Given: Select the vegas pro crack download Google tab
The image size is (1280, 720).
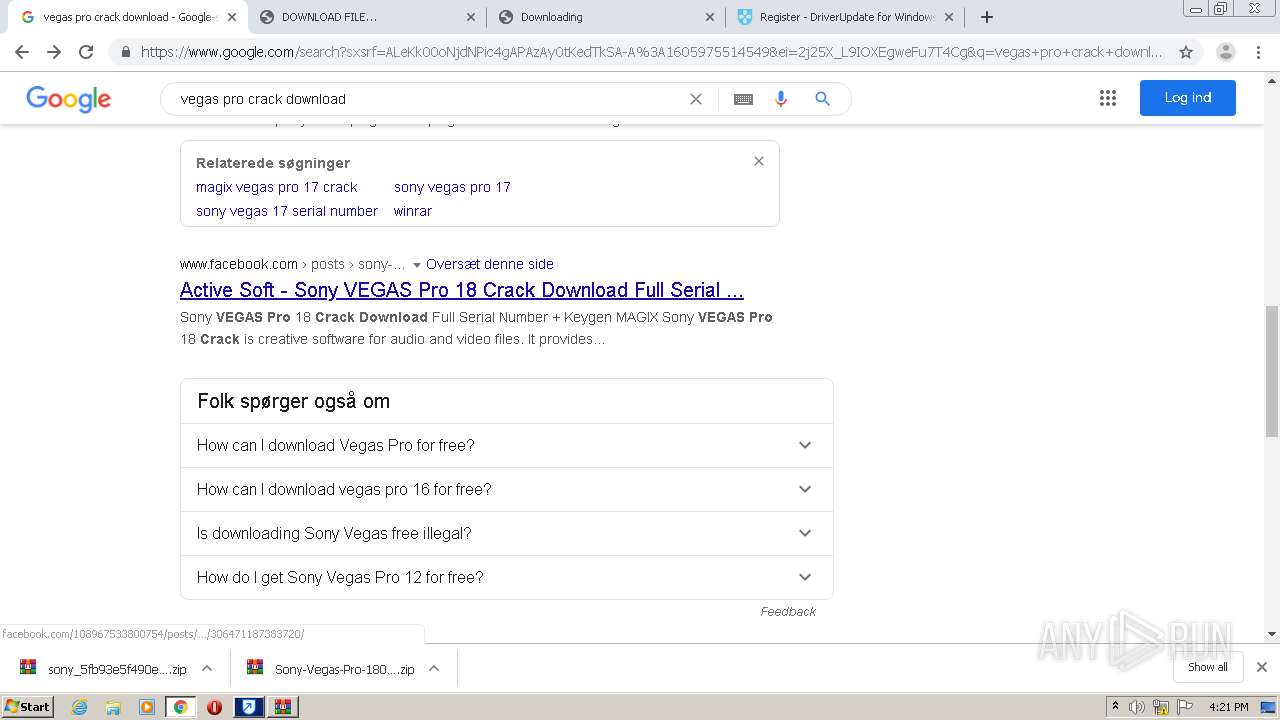Looking at the screenshot, I should [127, 17].
